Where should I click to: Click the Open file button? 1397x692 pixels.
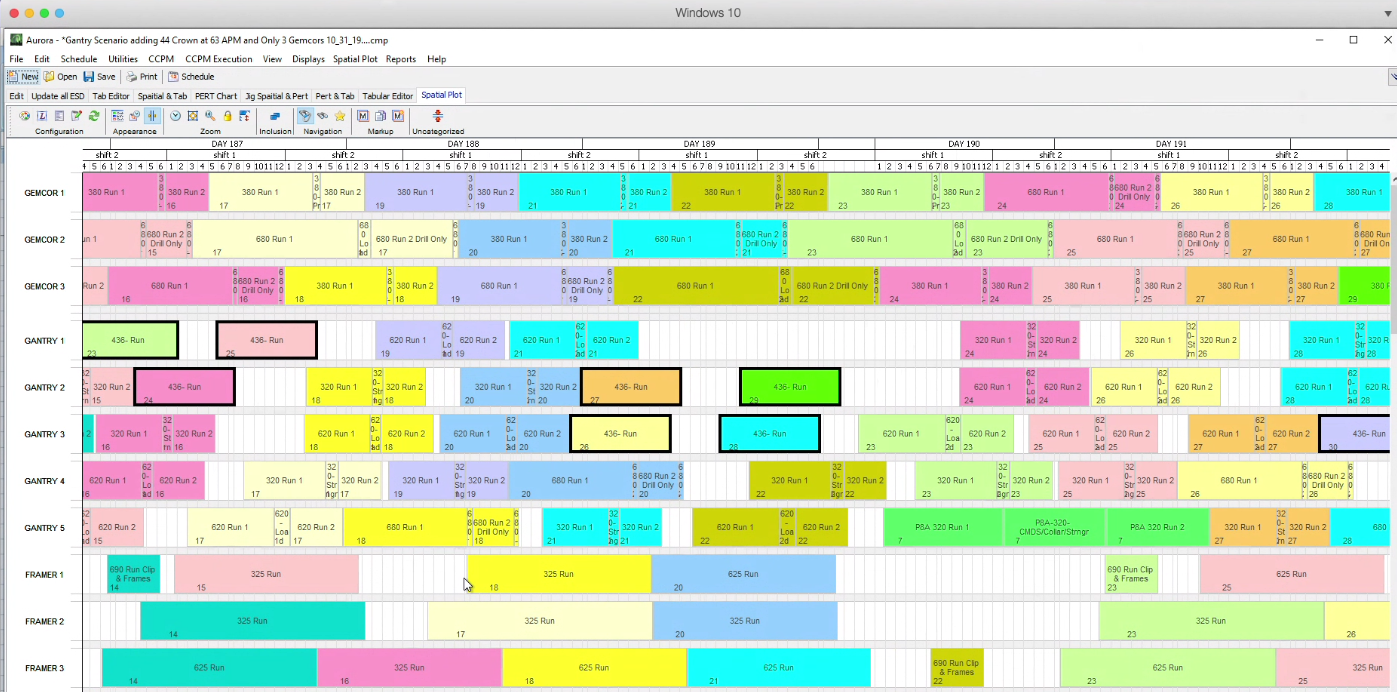[x=60, y=76]
